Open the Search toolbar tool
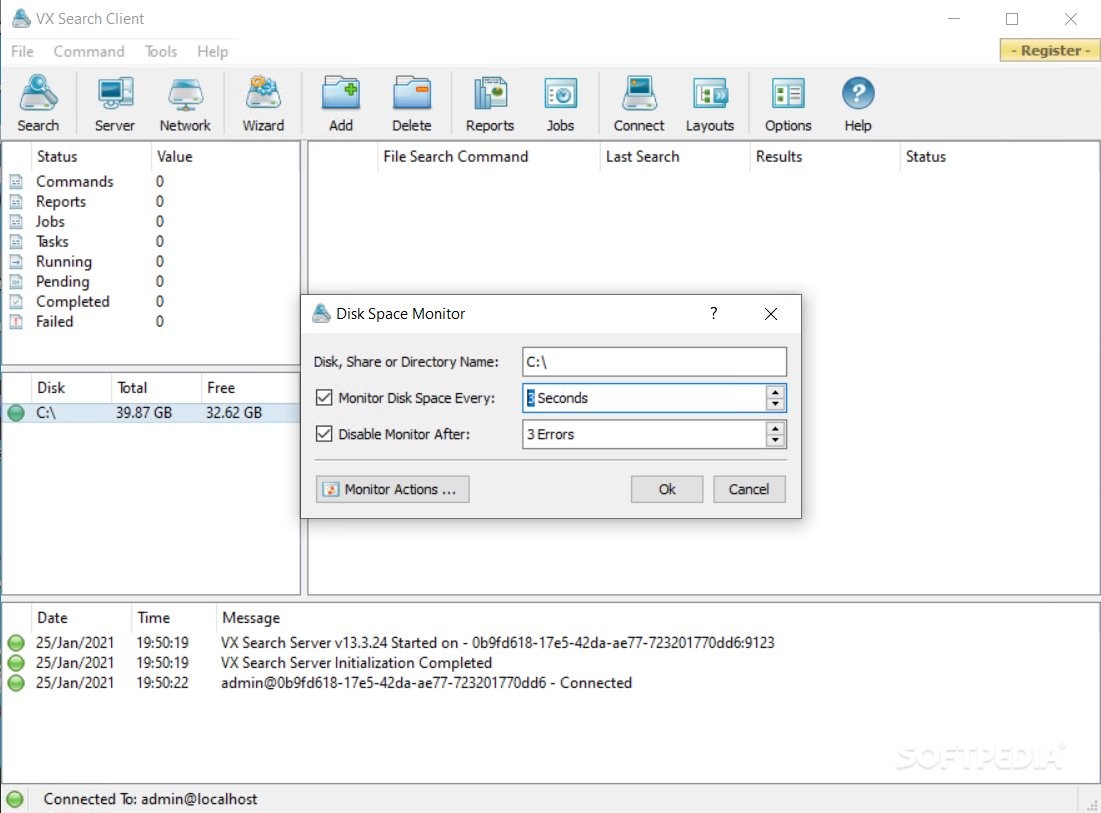This screenshot has height=813, width=1101. tap(38, 104)
